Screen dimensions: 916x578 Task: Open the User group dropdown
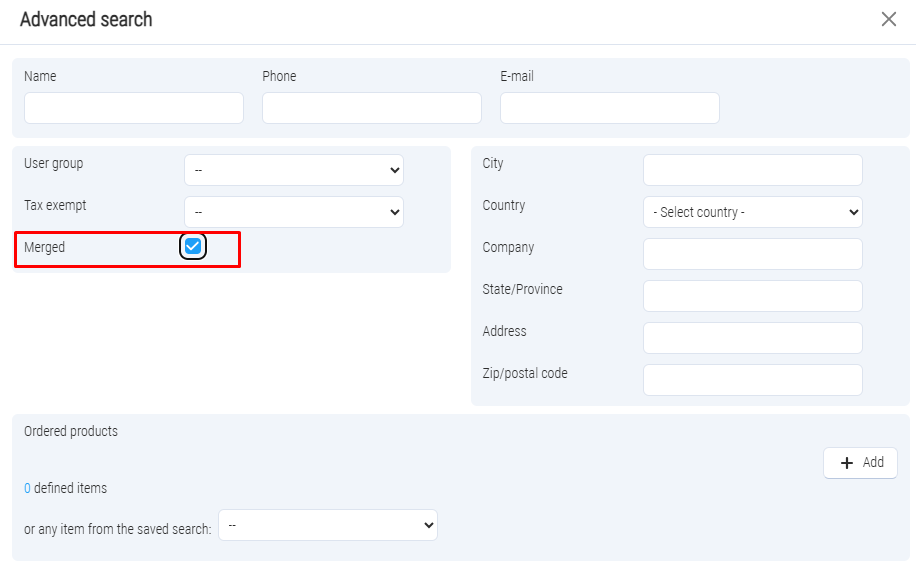[x=293, y=170]
